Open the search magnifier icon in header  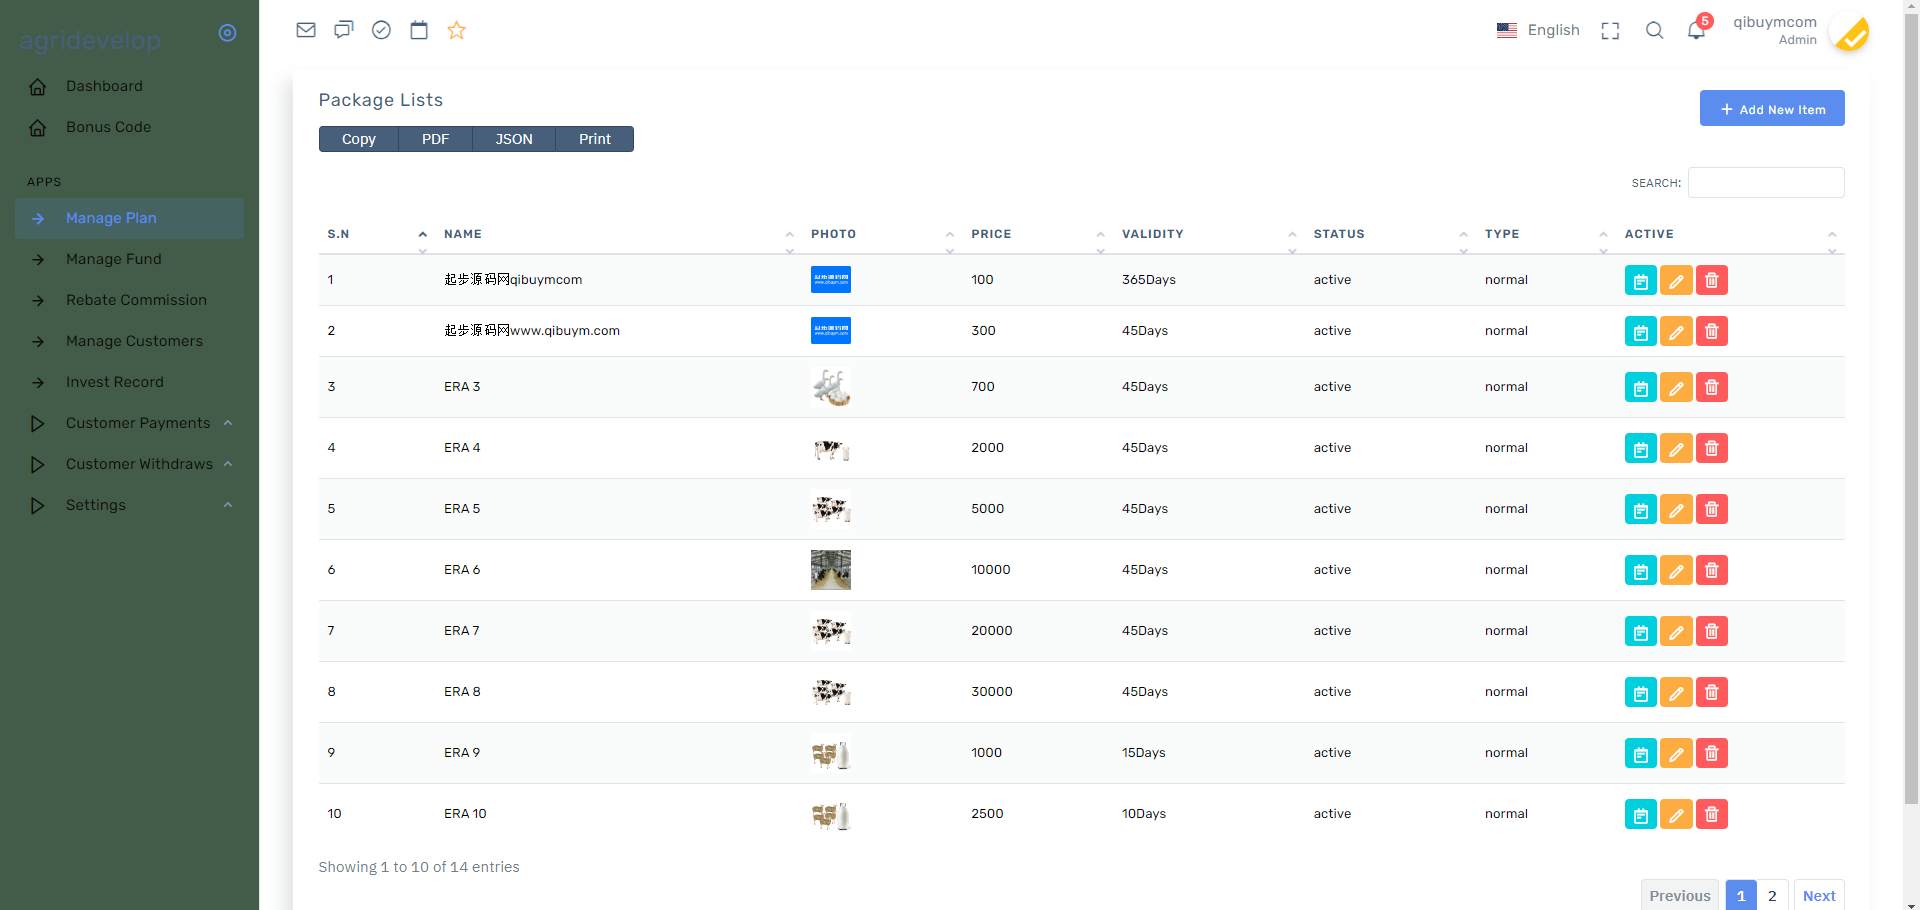coord(1655,30)
